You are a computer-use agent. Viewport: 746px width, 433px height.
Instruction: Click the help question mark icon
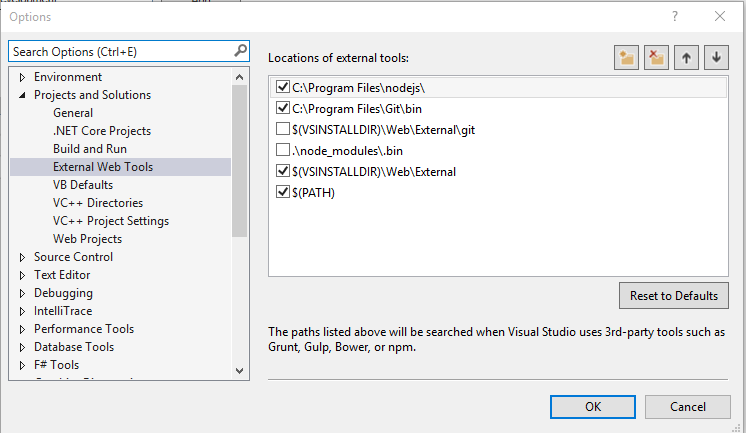coord(675,16)
